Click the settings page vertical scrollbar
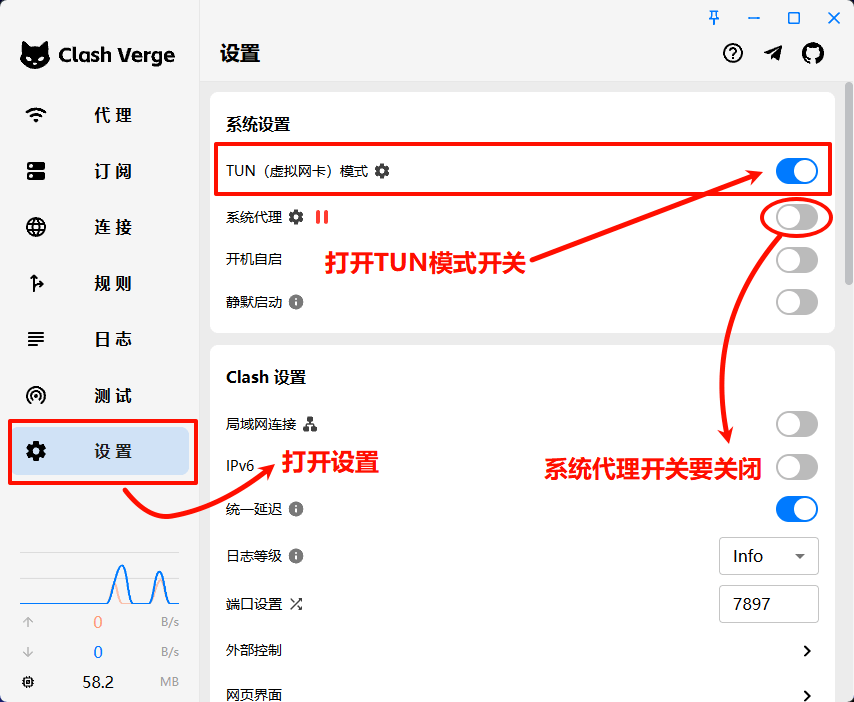854x702 pixels. pyautogui.click(x=849, y=183)
